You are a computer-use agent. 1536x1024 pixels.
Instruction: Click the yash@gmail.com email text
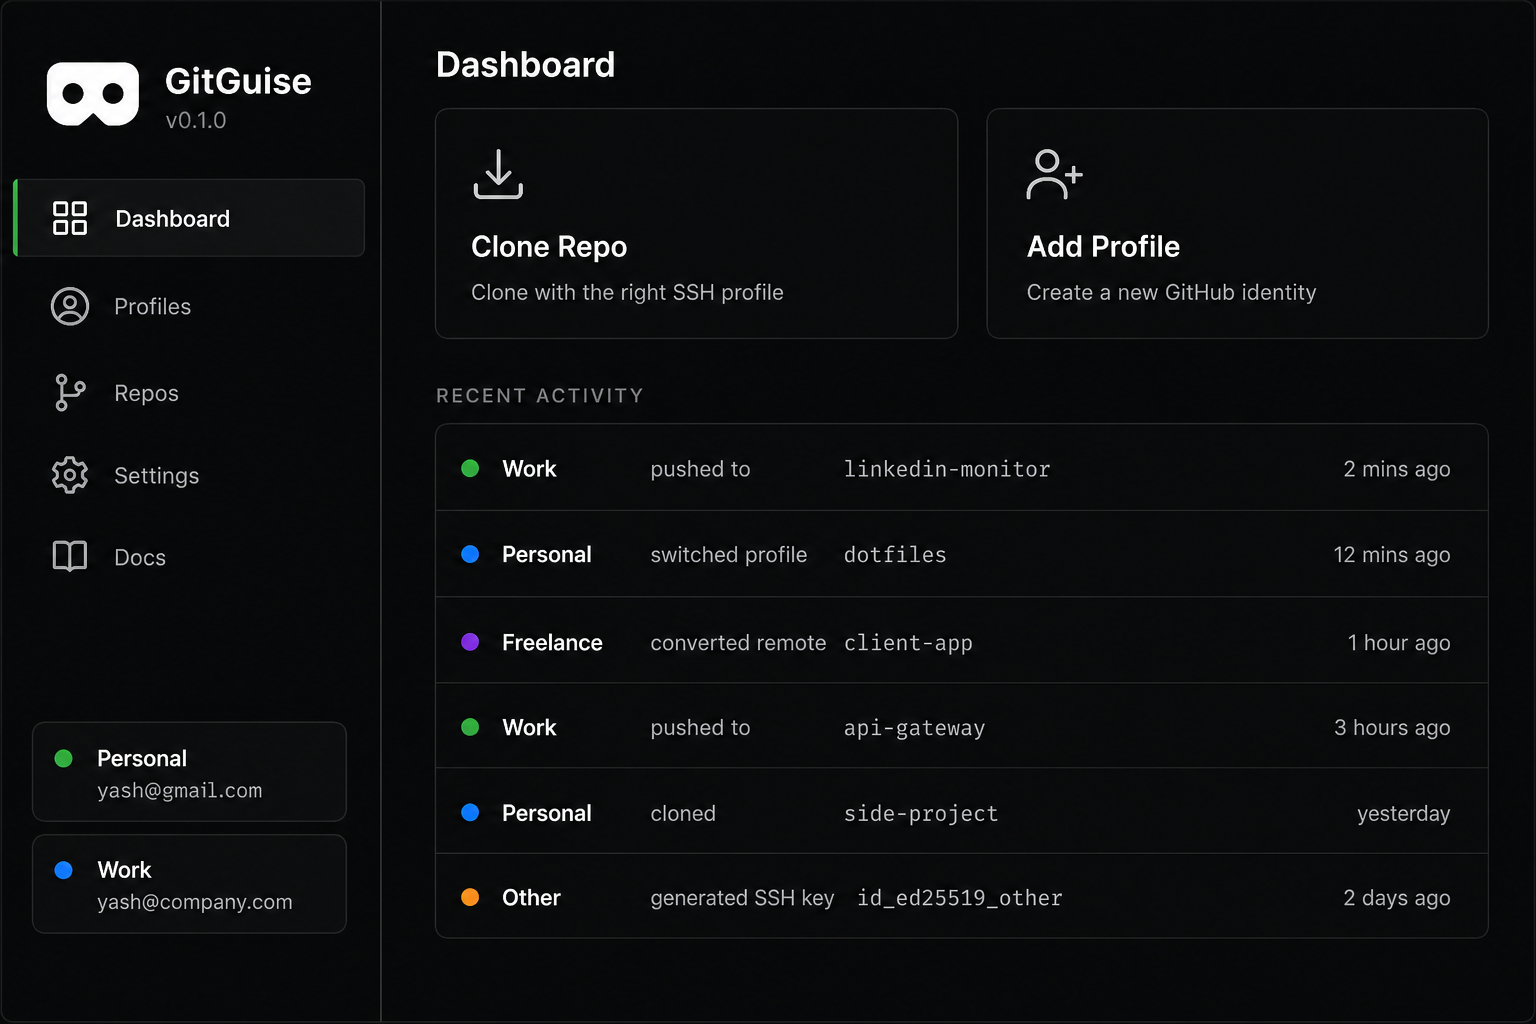(x=180, y=791)
